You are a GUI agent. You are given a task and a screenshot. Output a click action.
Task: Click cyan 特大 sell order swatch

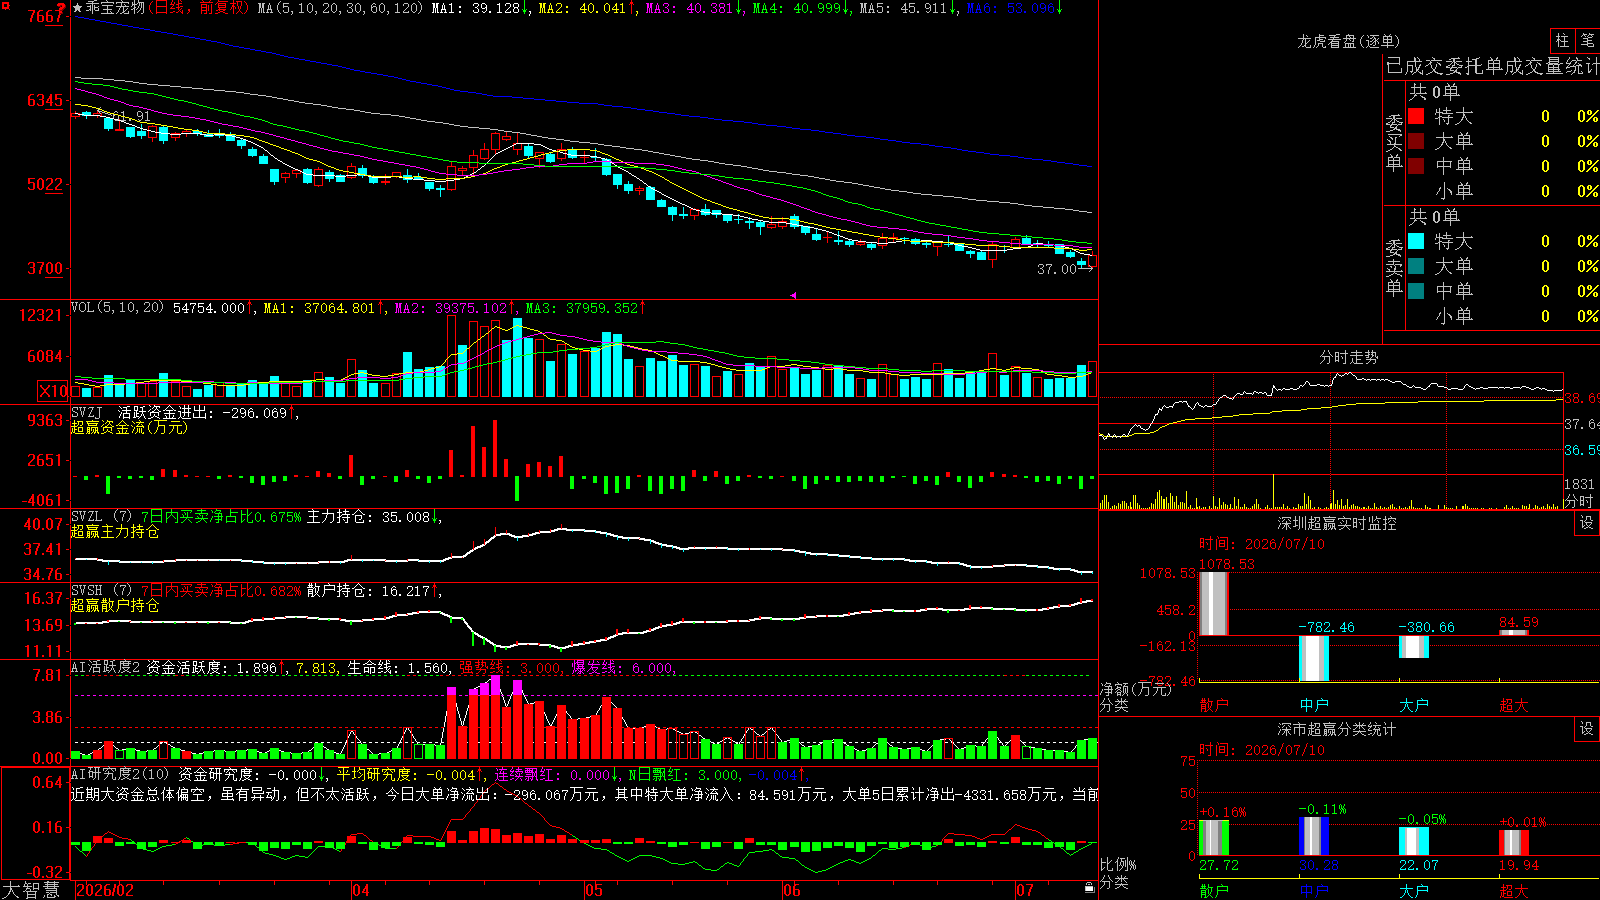[1416, 241]
